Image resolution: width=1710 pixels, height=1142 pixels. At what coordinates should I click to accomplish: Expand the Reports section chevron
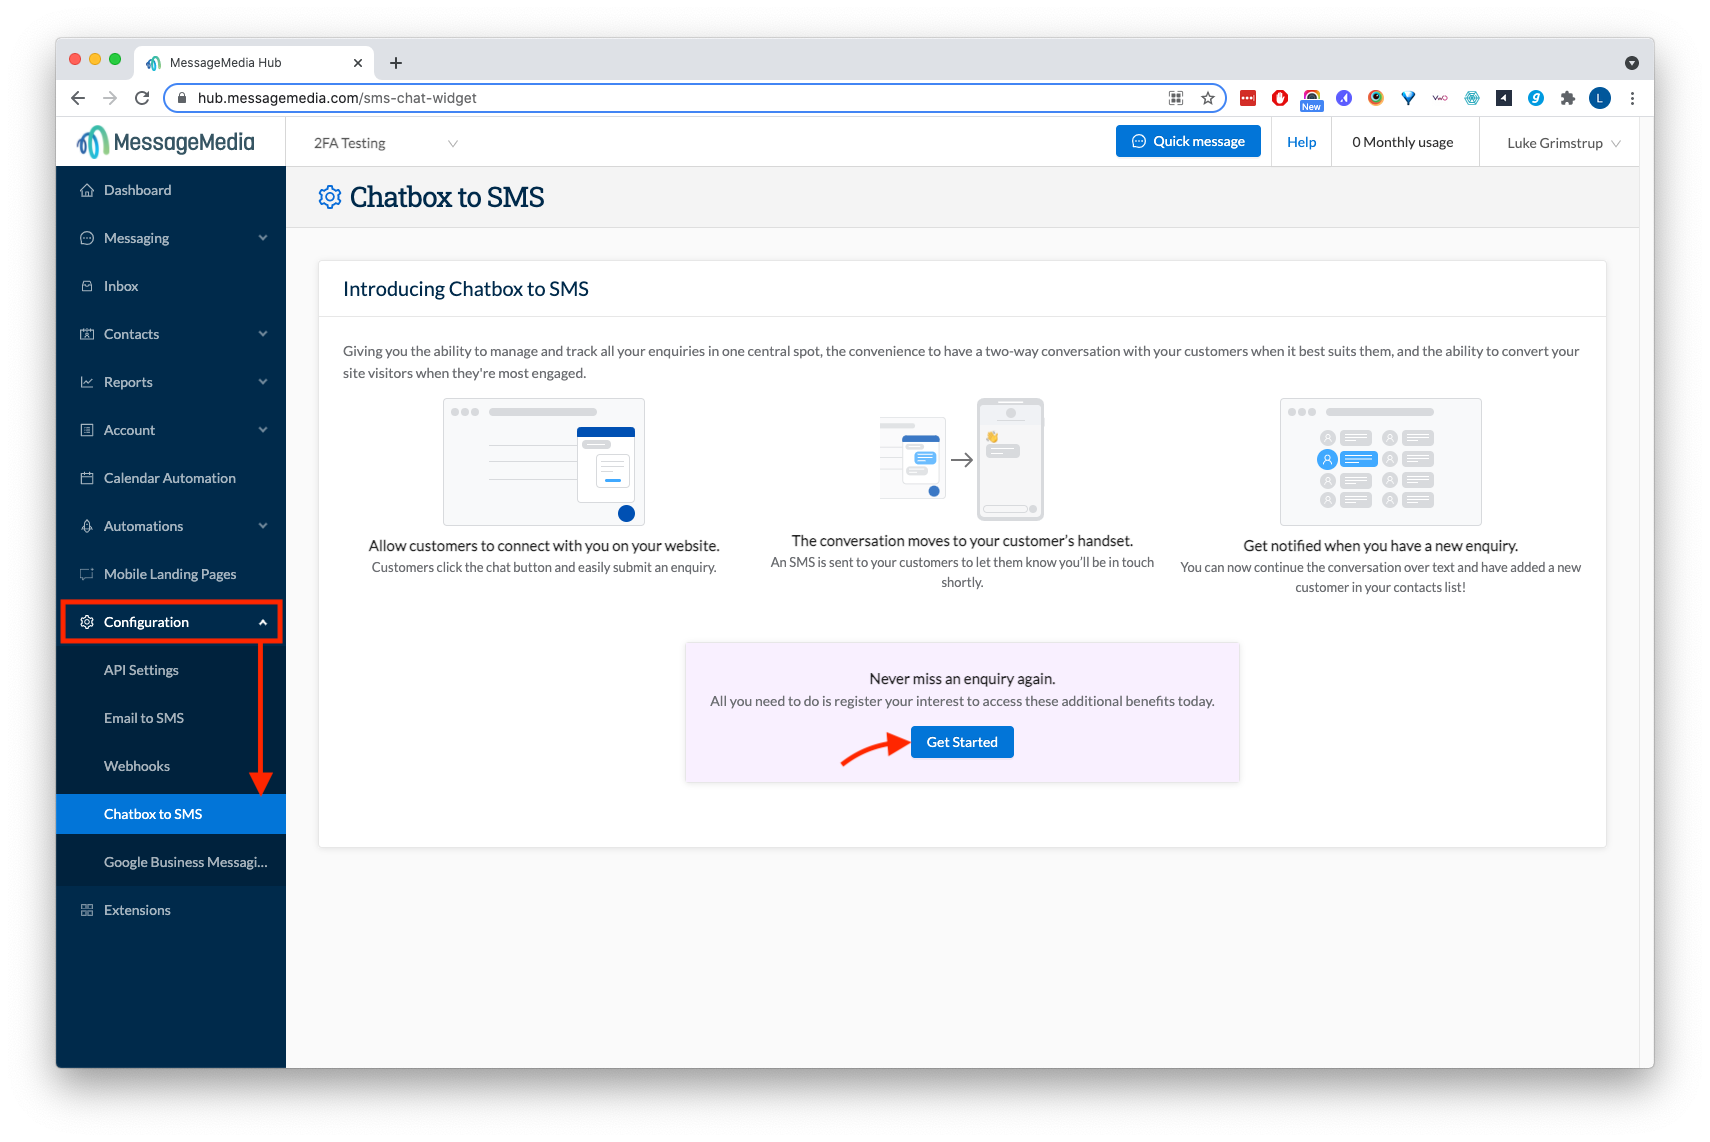coord(262,382)
